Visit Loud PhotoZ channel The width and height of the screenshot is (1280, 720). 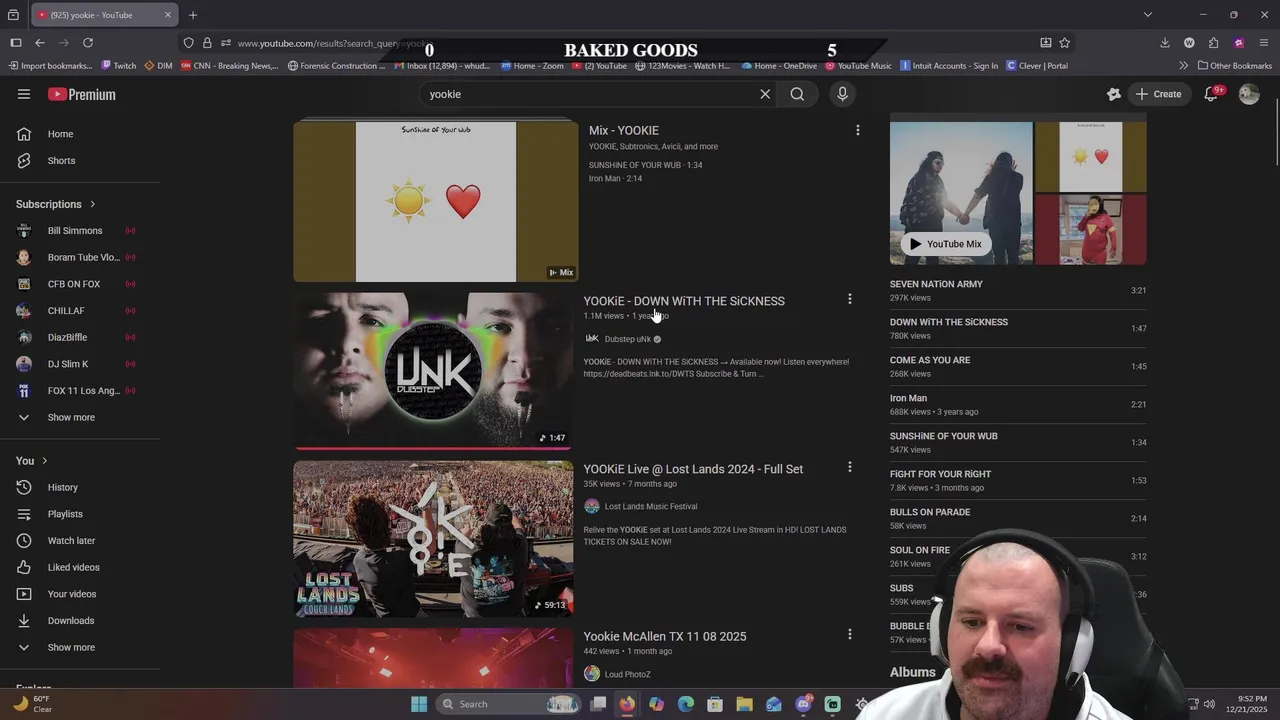pos(627,674)
